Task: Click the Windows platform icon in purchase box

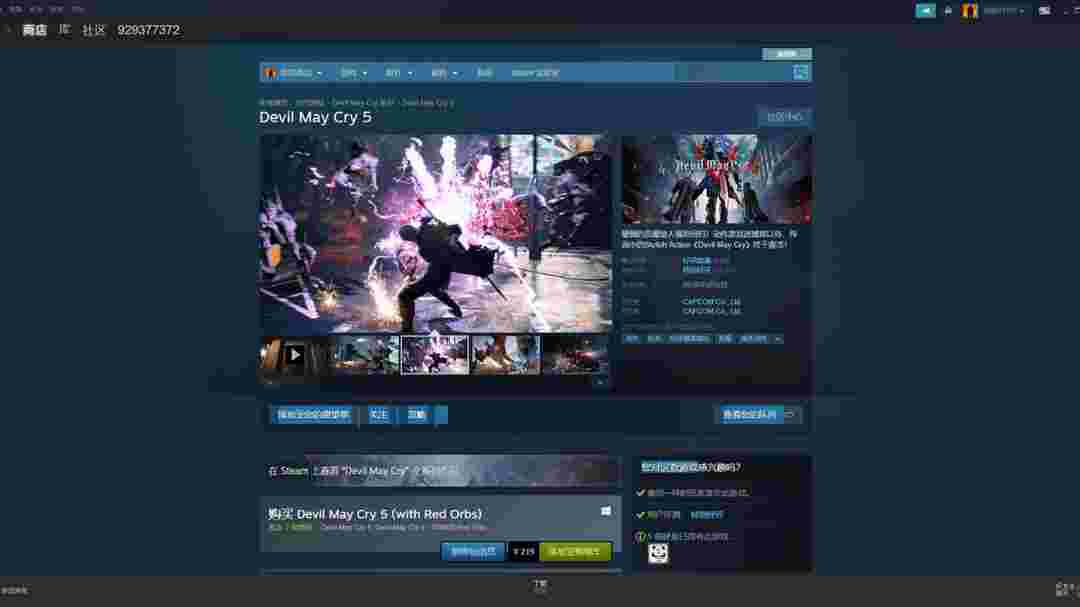Action: pos(605,511)
